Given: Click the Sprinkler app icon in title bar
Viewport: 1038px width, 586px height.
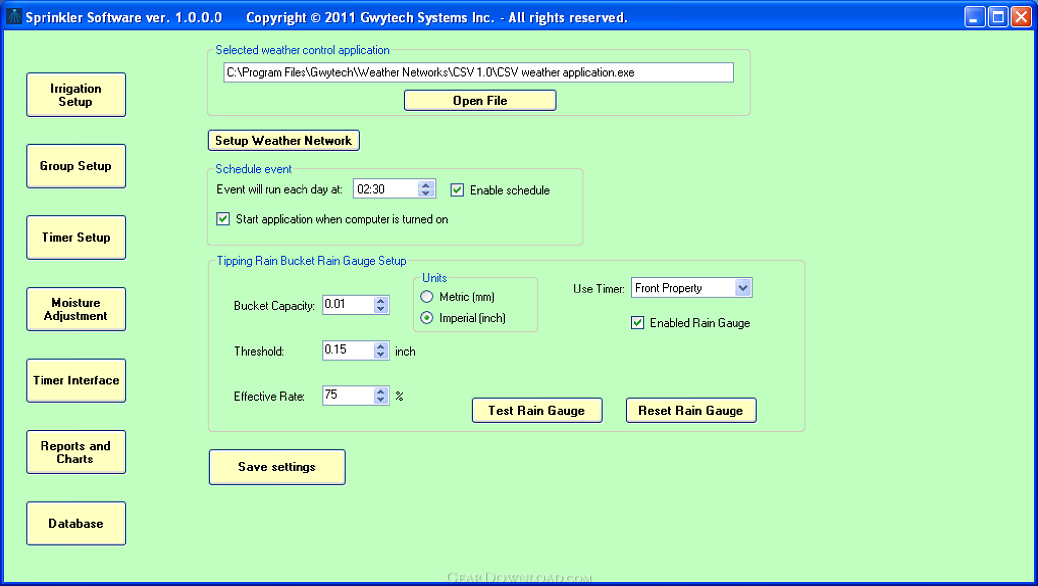Looking at the screenshot, I should click(14, 17).
